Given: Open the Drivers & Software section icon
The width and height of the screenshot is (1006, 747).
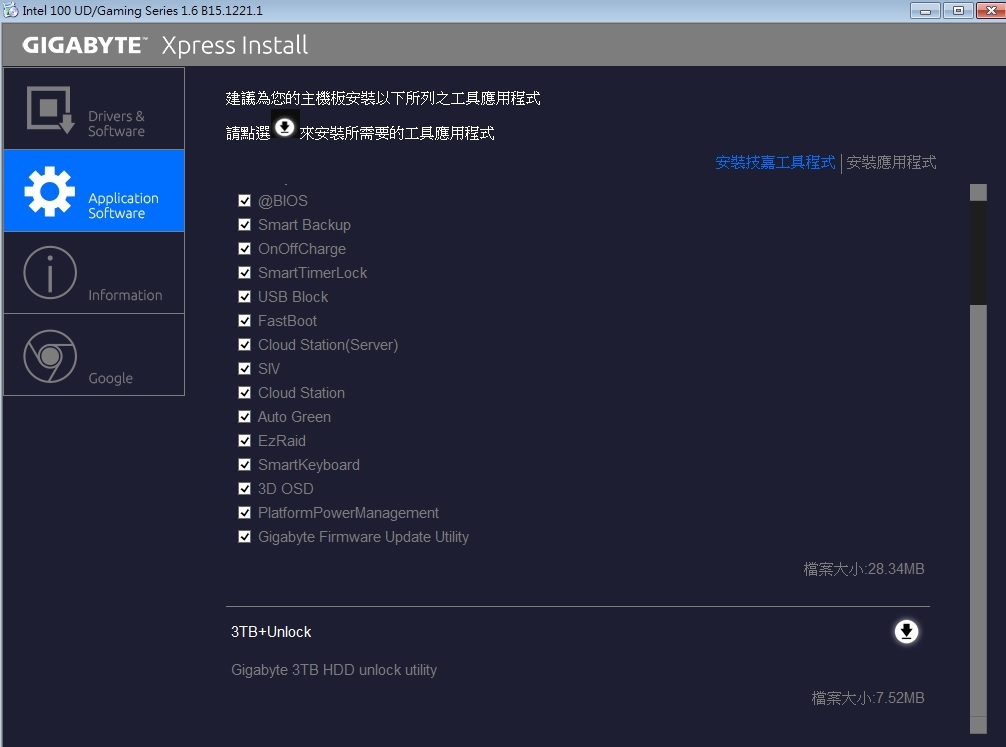Looking at the screenshot, I should [x=50, y=110].
